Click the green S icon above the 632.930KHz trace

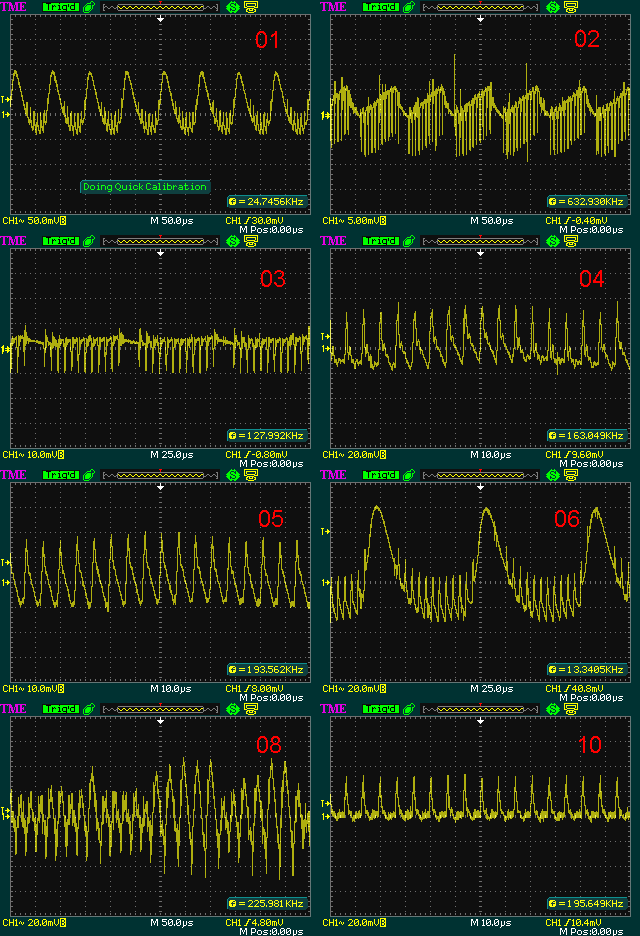[x=553, y=7]
